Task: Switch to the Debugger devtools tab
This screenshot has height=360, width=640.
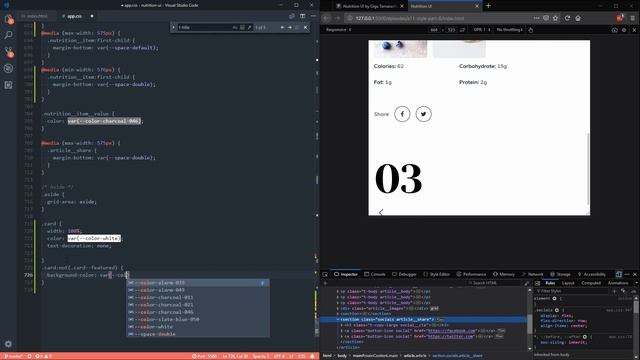Action: click(x=404, y=274)
